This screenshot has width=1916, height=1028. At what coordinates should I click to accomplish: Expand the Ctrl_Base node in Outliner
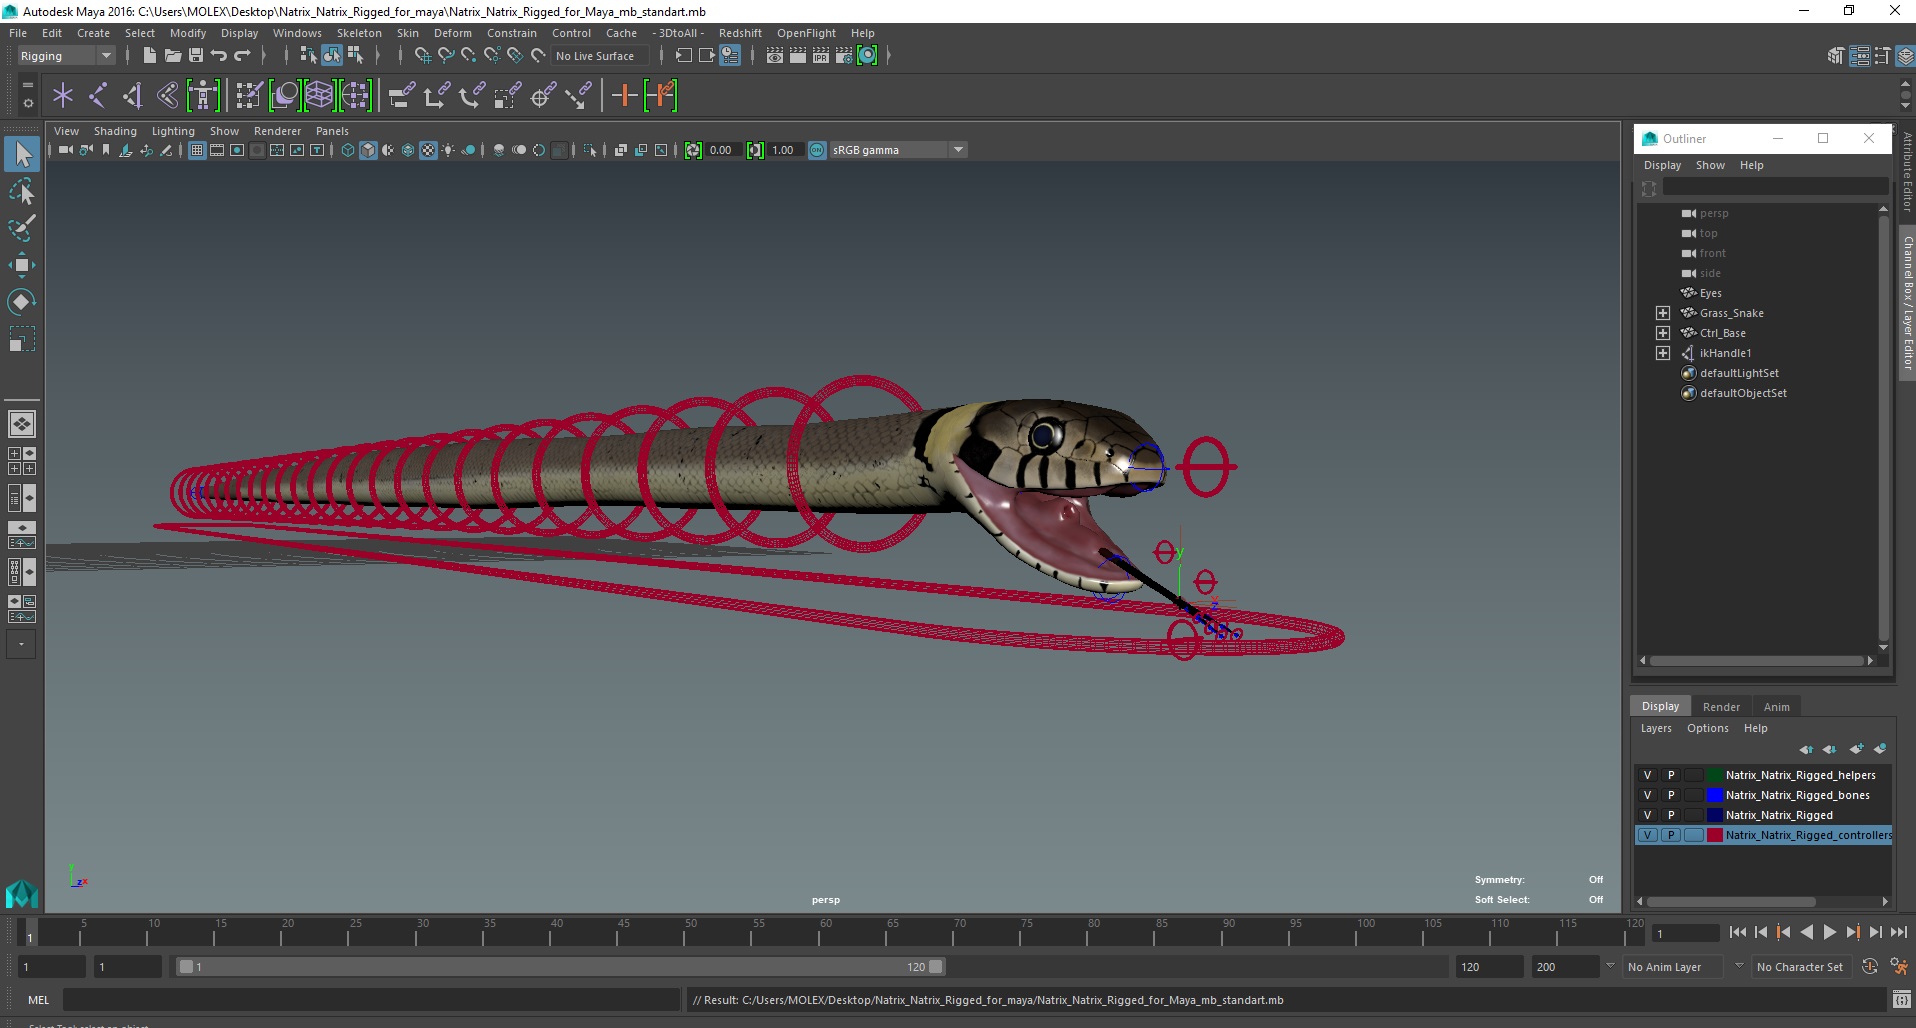pos(1662,333)
